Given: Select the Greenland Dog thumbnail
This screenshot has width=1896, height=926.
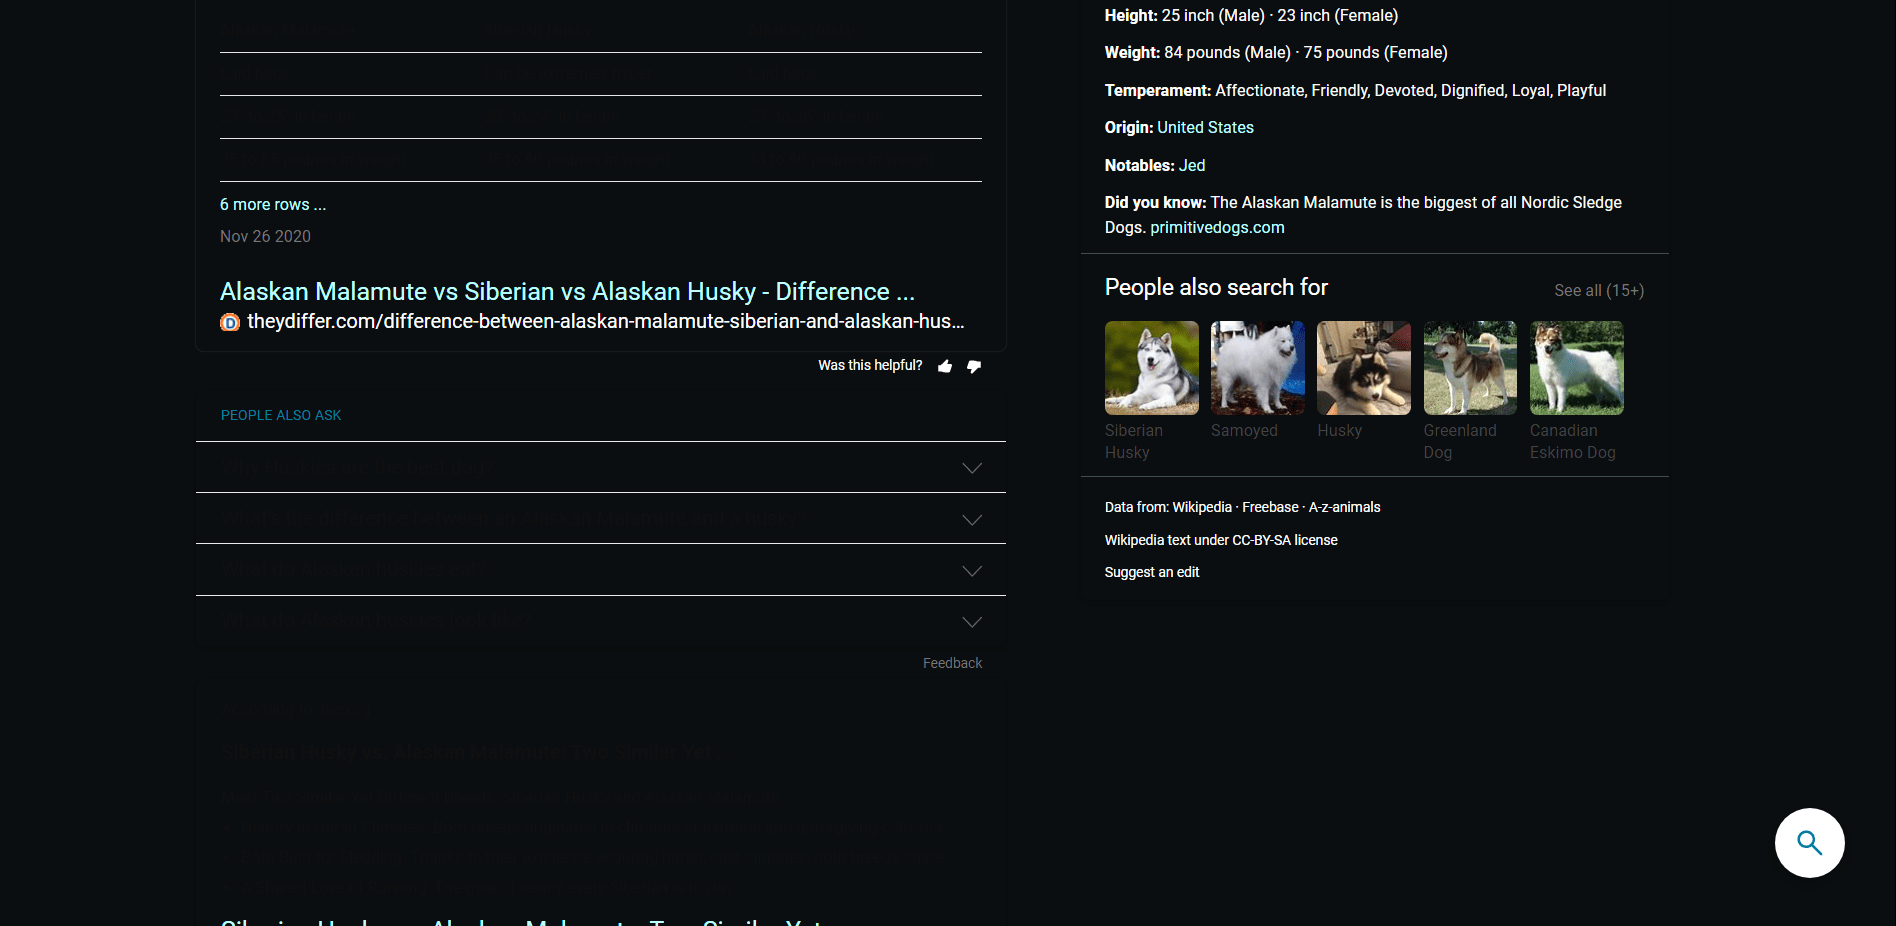Looking at the screenshot, I should (x=1469, y=367).
